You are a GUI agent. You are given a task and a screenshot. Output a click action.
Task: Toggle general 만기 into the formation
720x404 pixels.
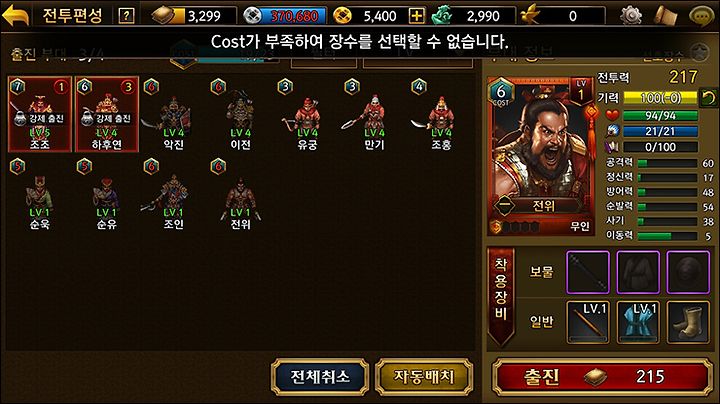click(374, 115)
